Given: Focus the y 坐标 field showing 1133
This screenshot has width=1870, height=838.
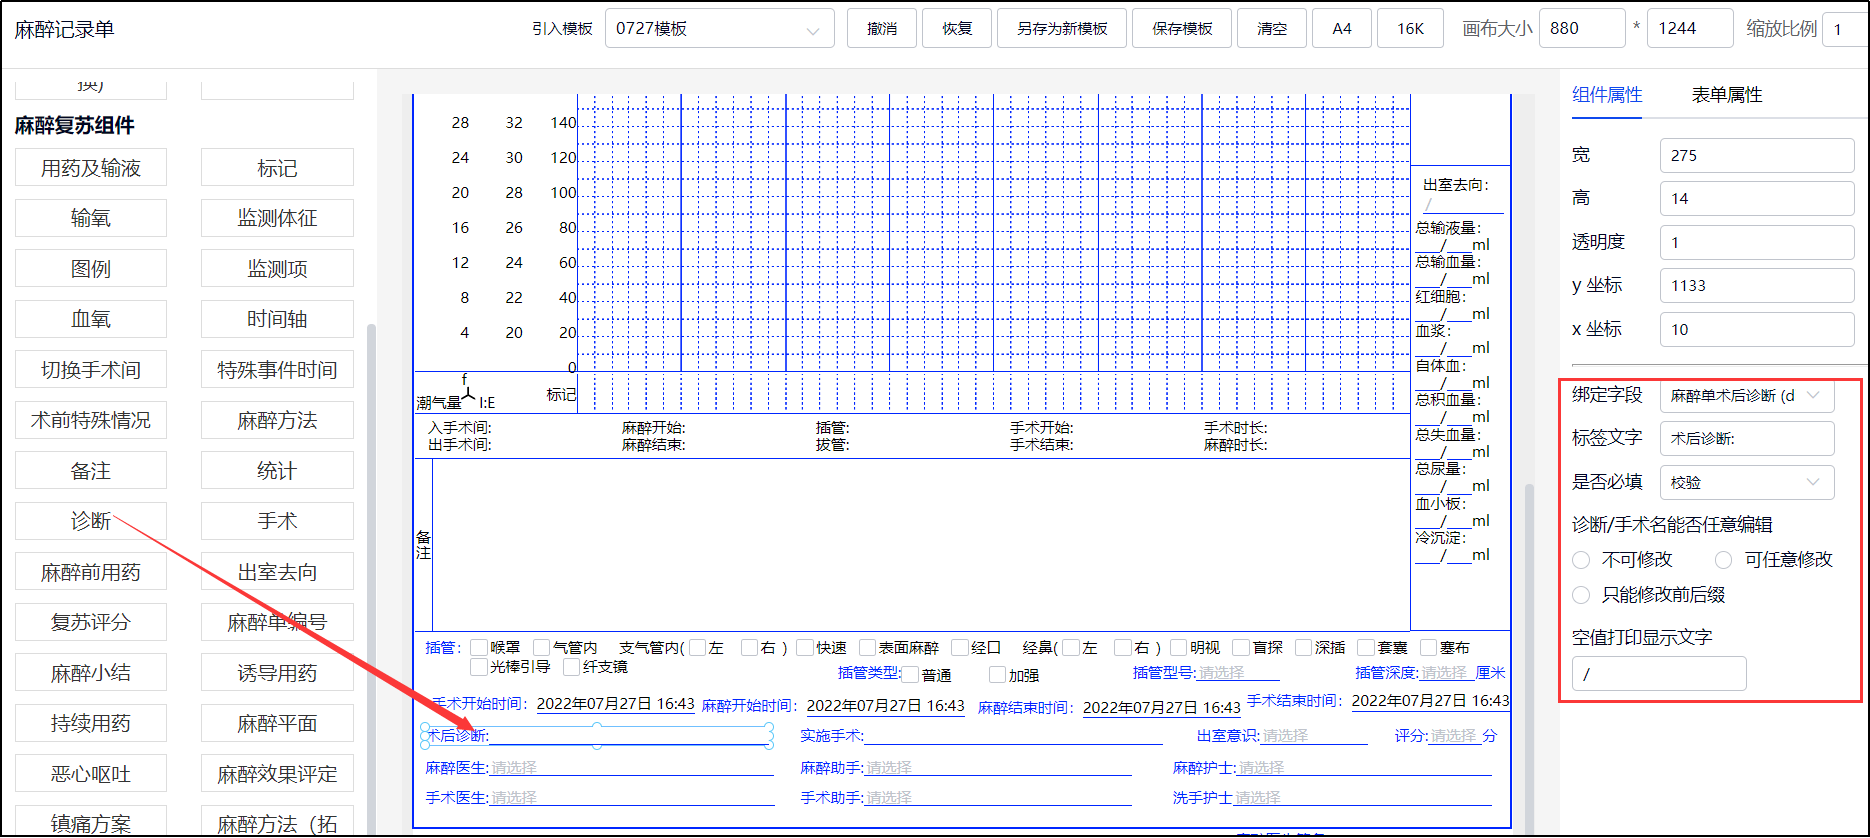Looking at the screenshot, I should pos(1757,285).
